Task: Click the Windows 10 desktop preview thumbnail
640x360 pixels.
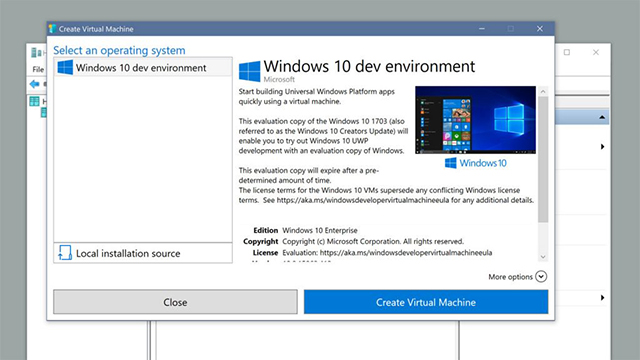Action: (476, 120)
